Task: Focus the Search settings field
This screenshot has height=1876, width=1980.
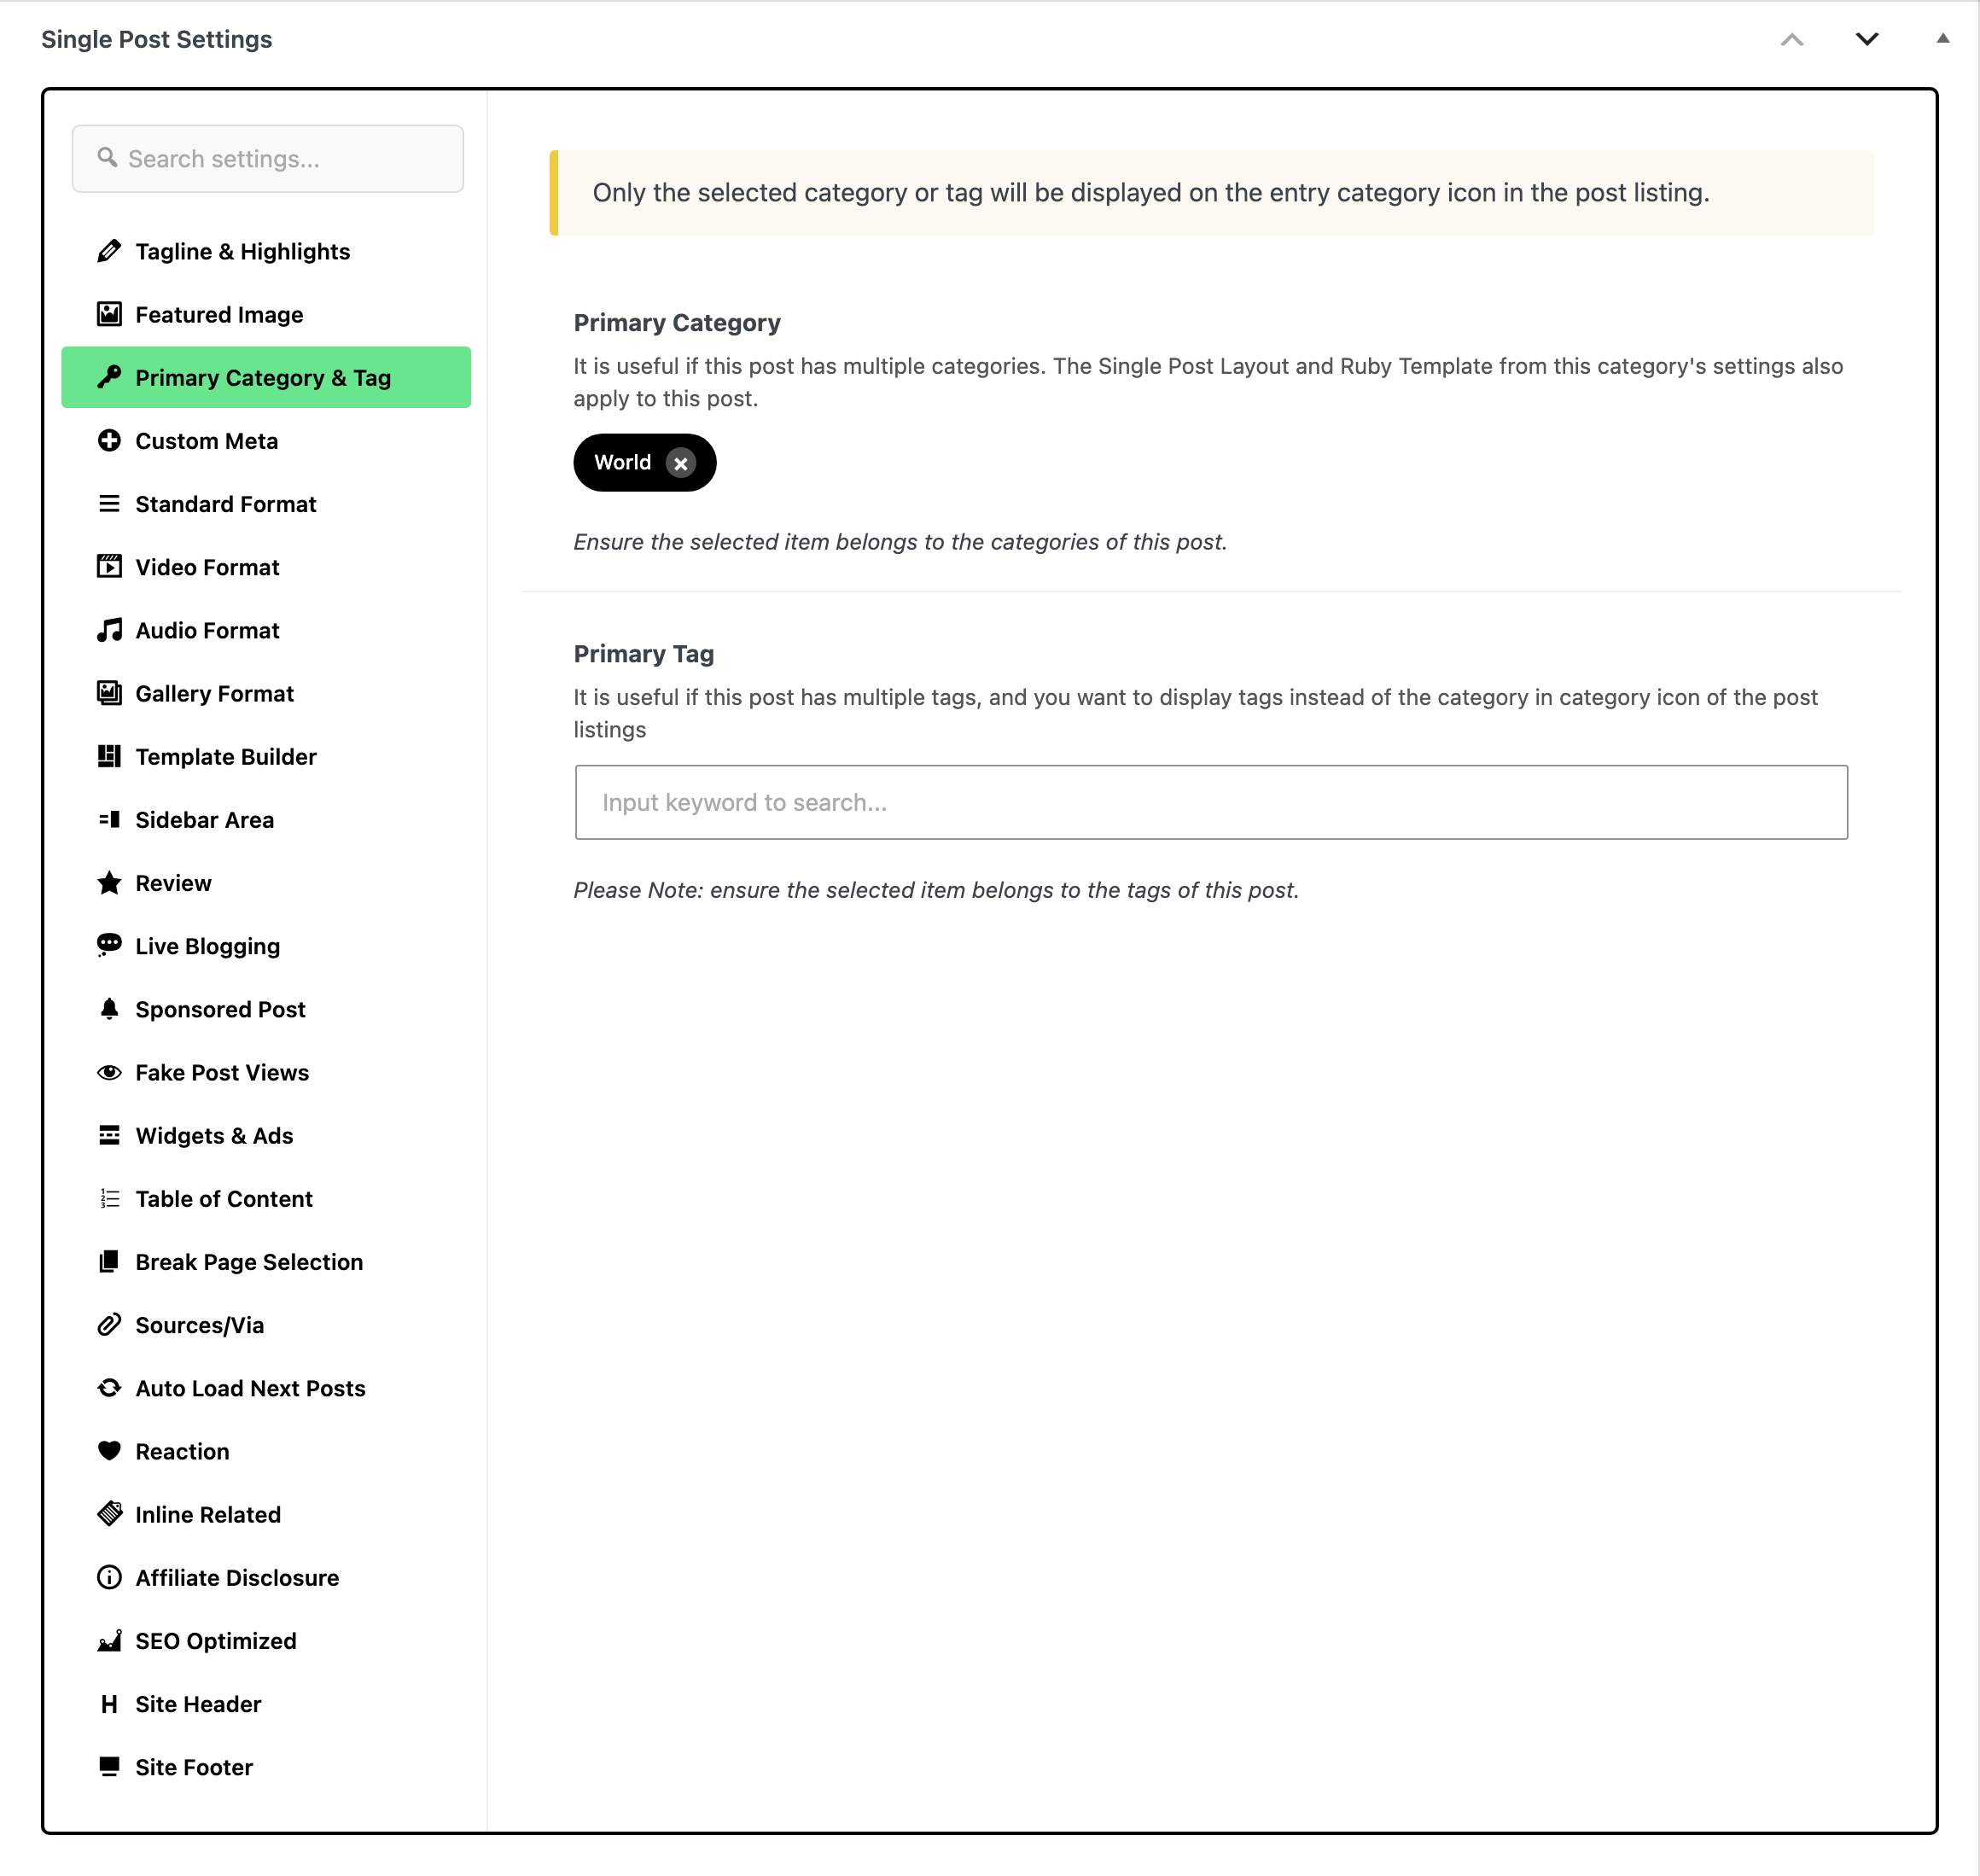Action: pos(268,159)
